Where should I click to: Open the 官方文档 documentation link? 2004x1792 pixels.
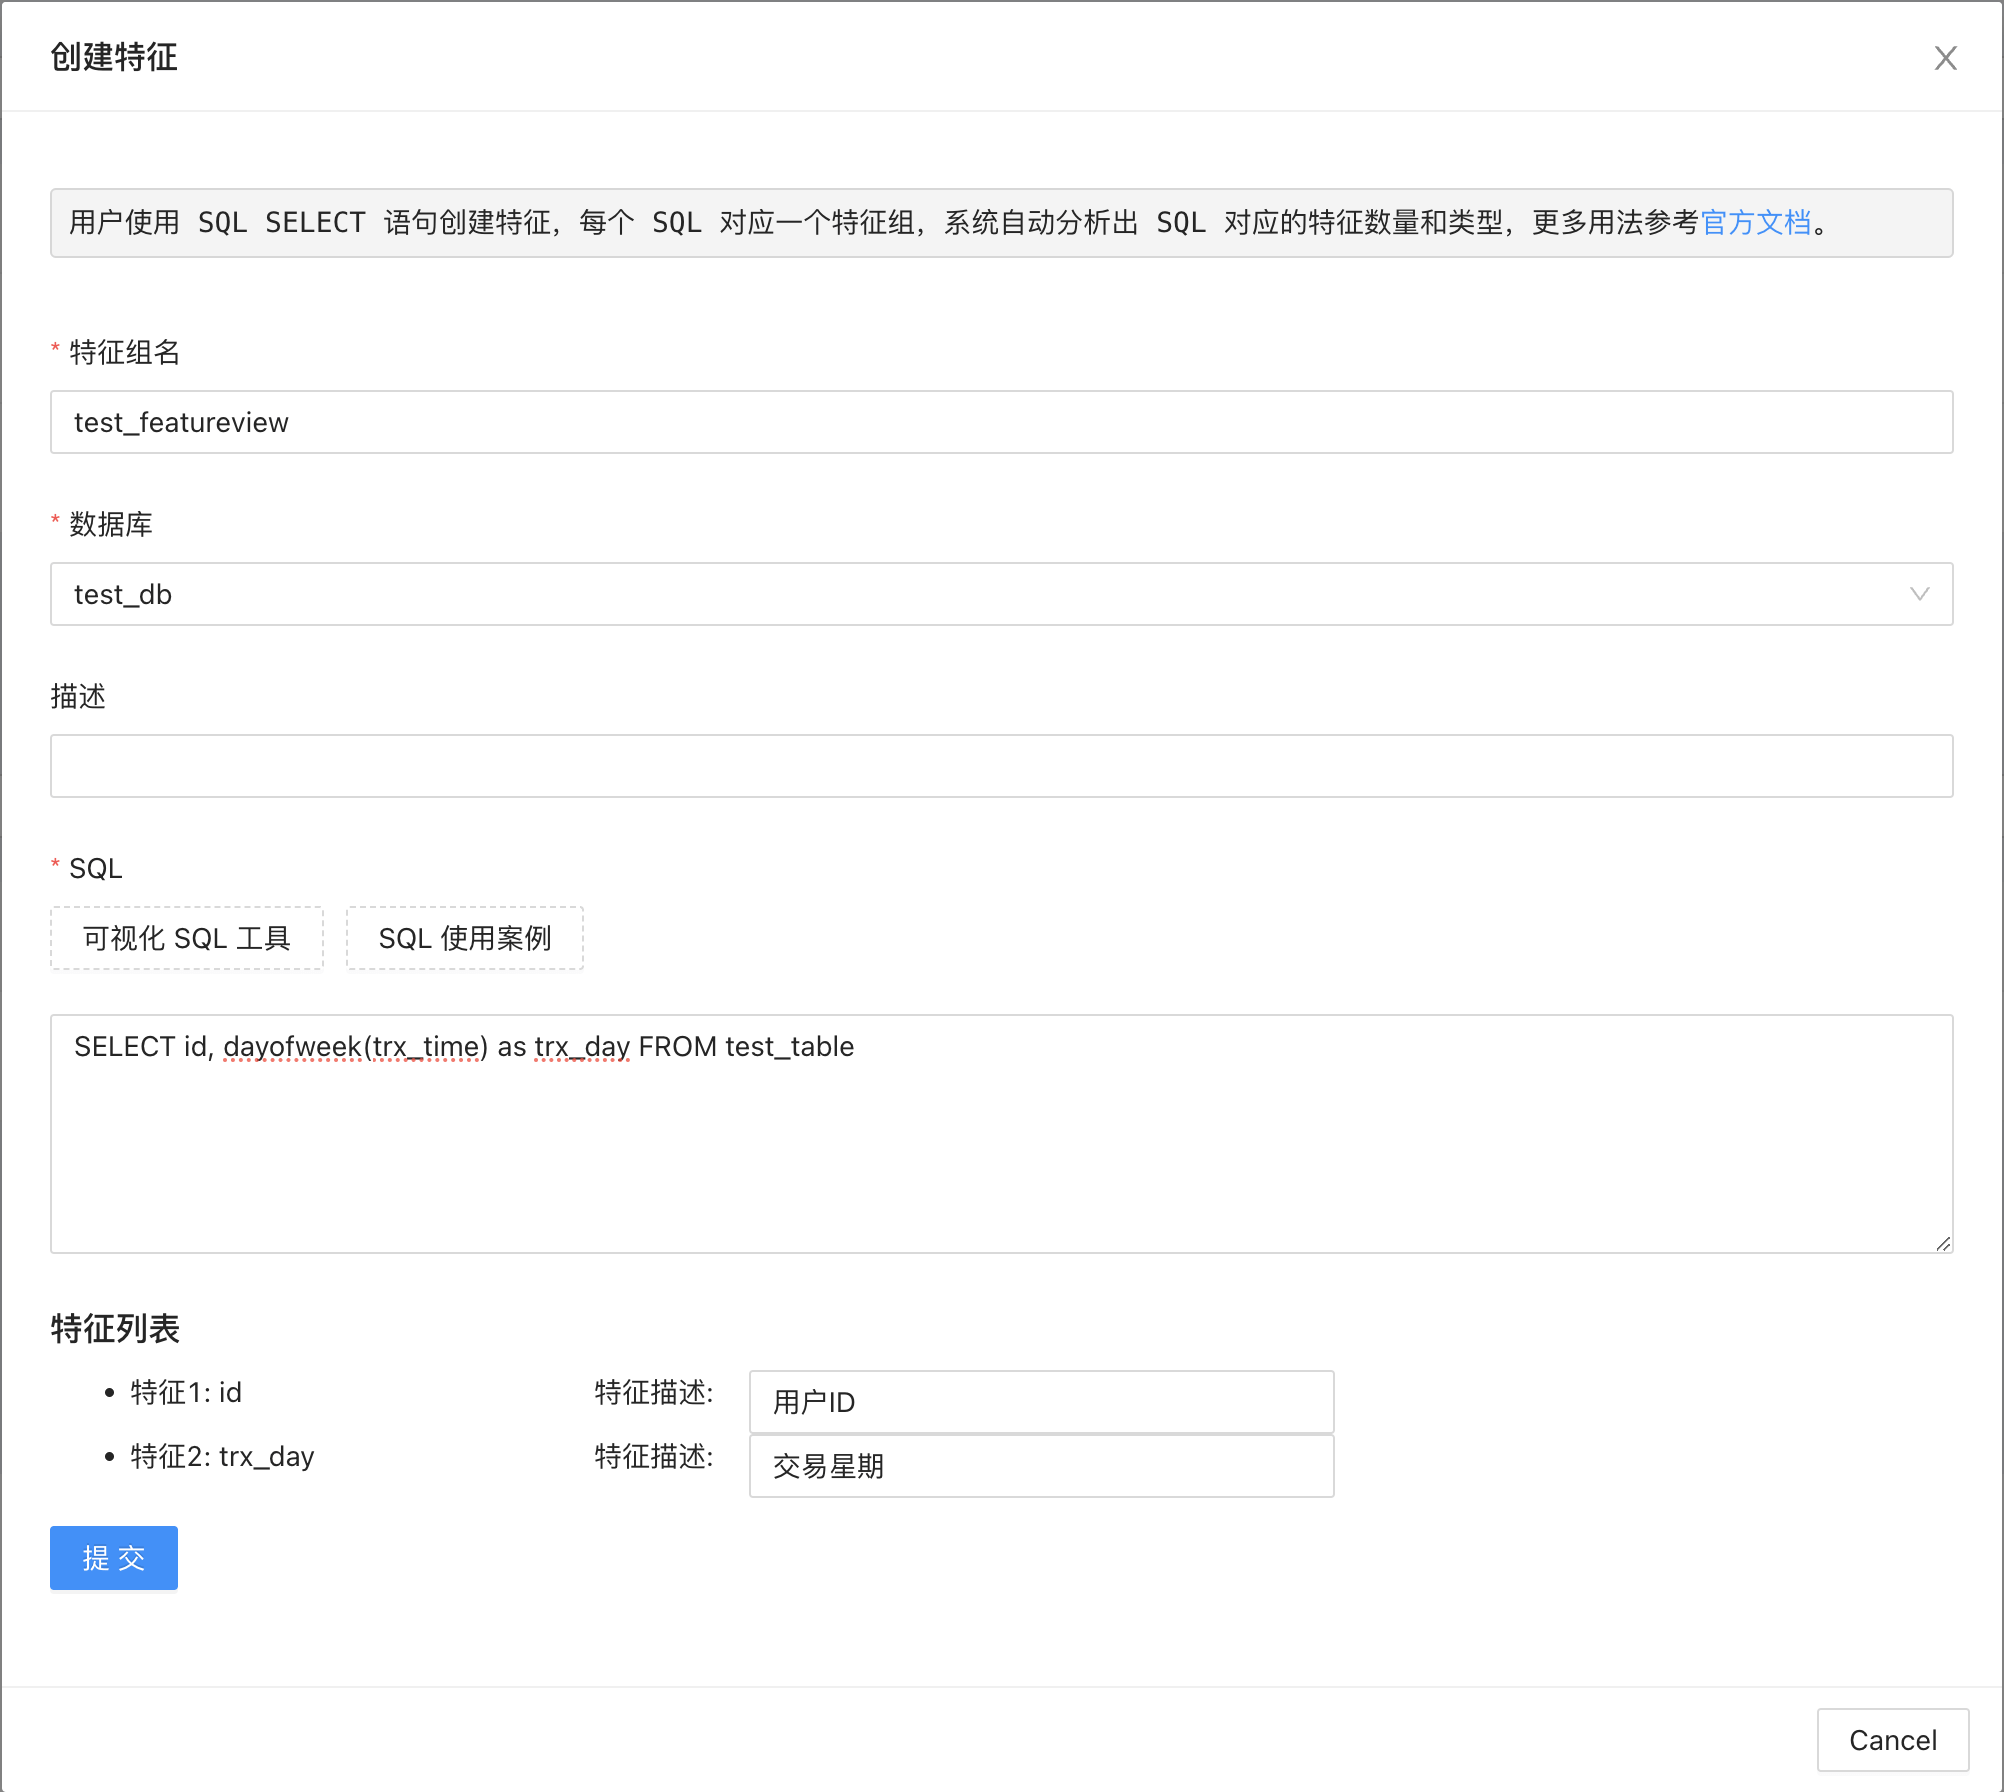1755,222
